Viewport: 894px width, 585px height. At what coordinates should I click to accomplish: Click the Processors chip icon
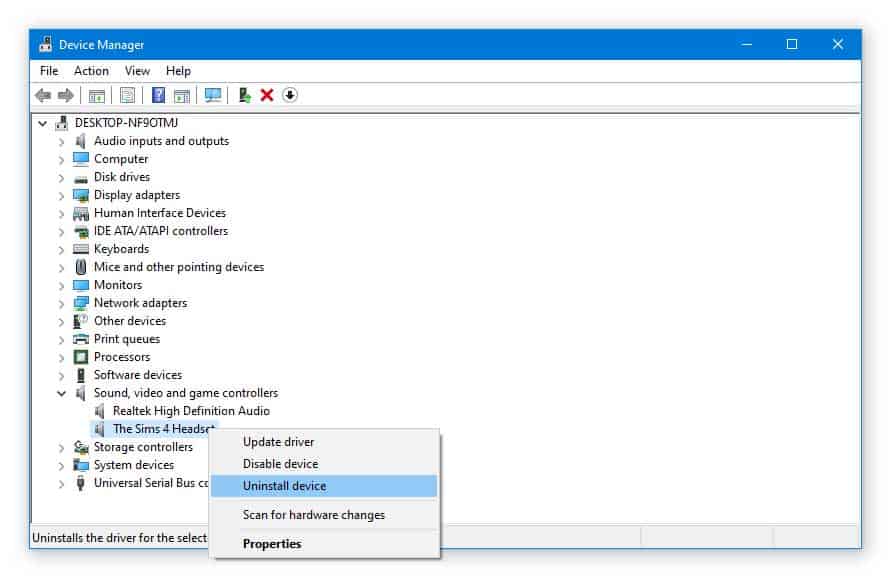click(x=81, y=357)
